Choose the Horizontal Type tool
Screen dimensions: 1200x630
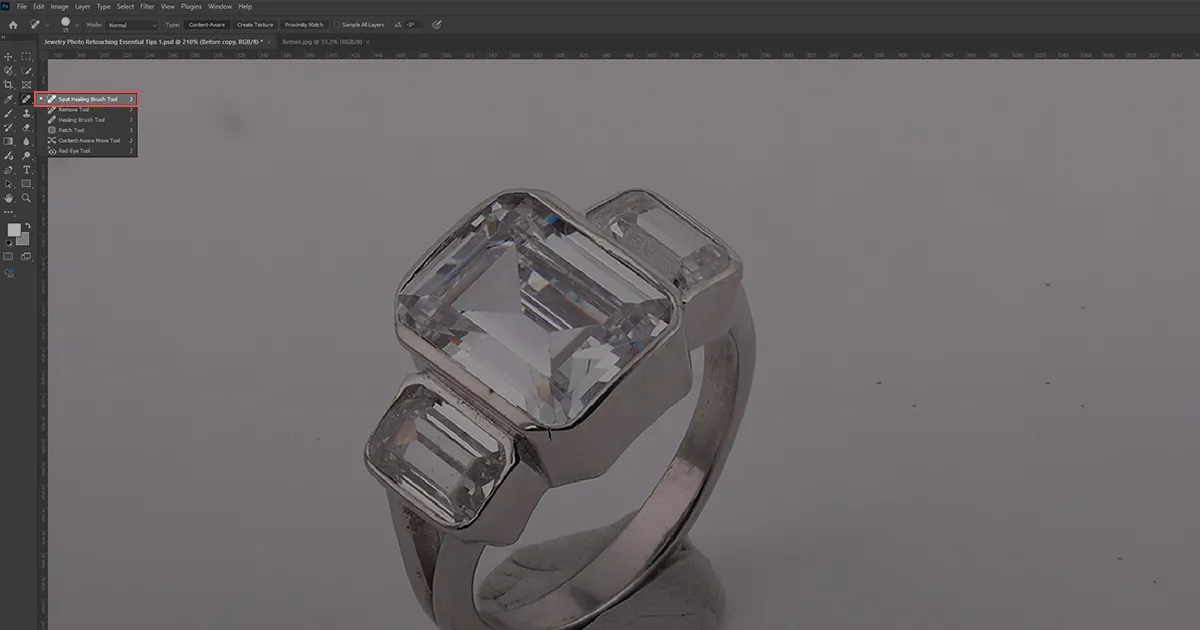tap(27, 170)
